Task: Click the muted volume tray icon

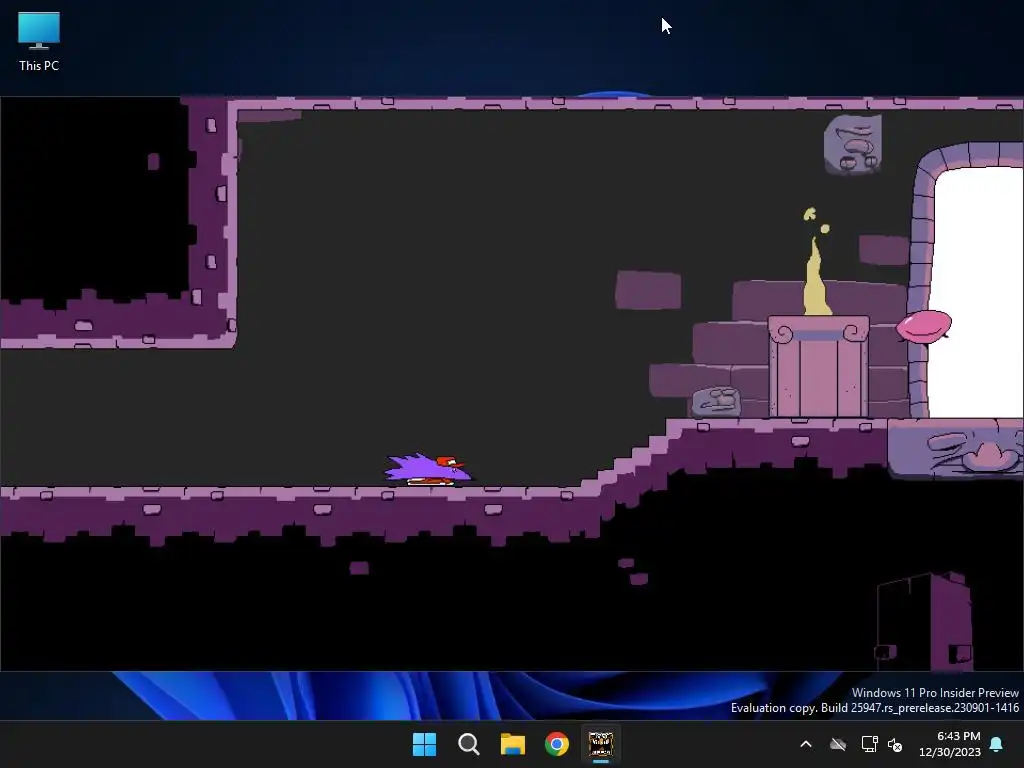Action: [895, 744]
